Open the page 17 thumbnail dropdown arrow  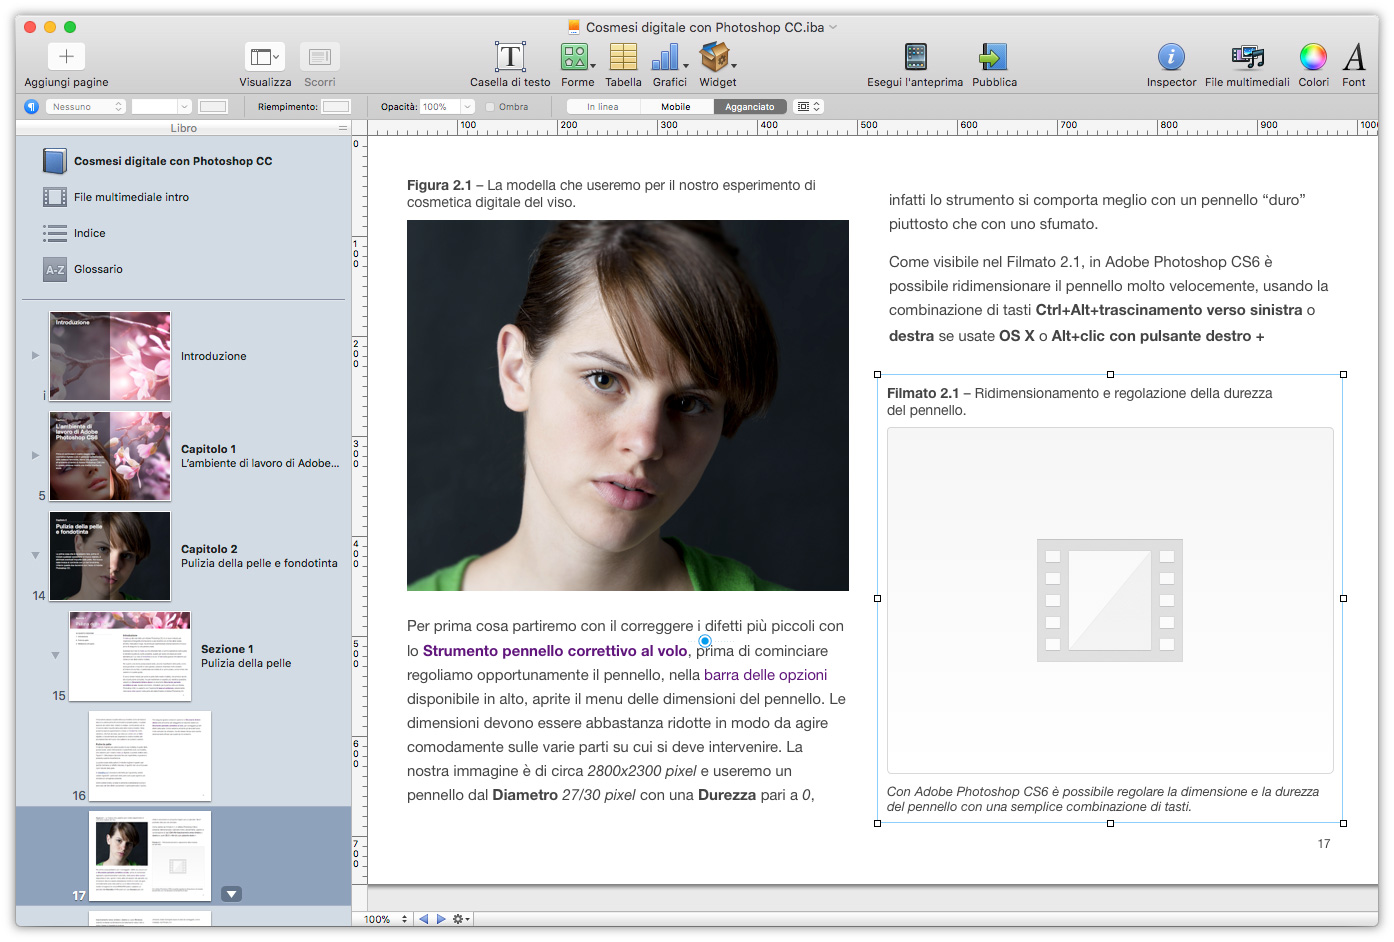click(232, 894)
